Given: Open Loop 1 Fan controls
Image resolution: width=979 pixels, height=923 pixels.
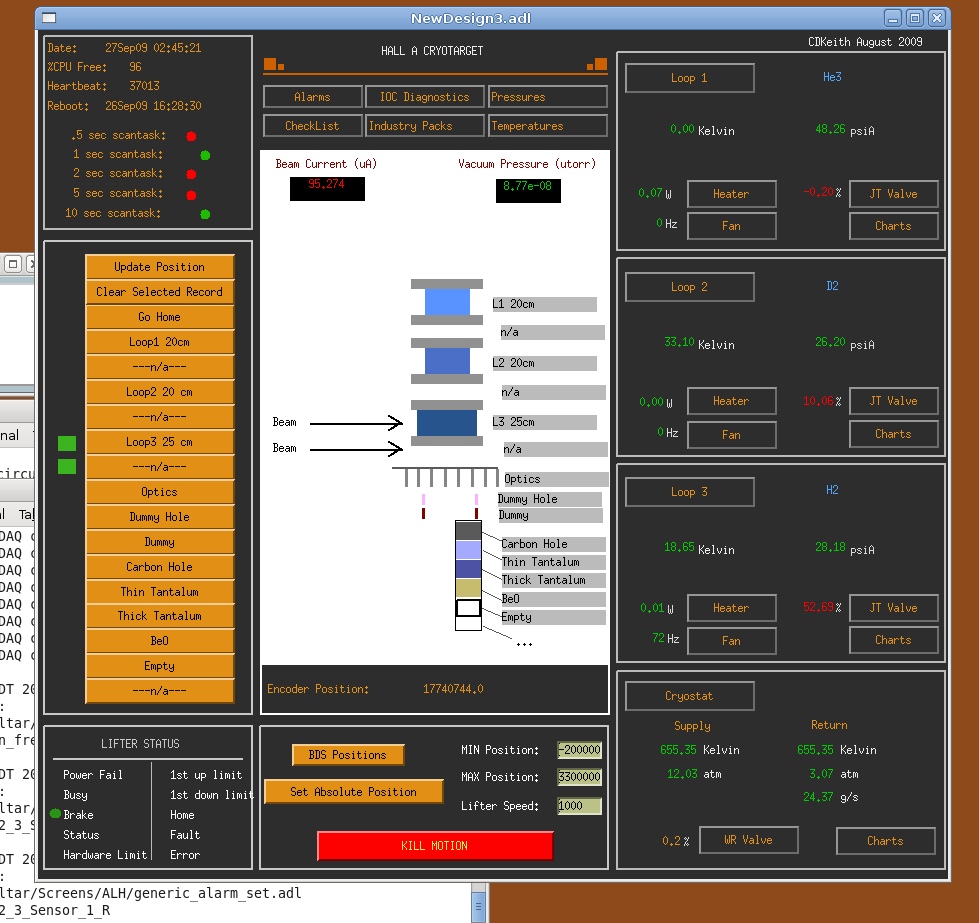Looking at the screenshot, I should (731, 225).
